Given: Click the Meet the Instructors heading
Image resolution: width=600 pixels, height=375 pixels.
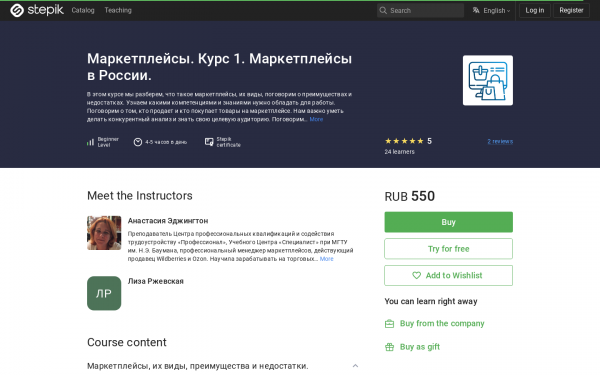Looking at the screenshot, I should [140, 196].
